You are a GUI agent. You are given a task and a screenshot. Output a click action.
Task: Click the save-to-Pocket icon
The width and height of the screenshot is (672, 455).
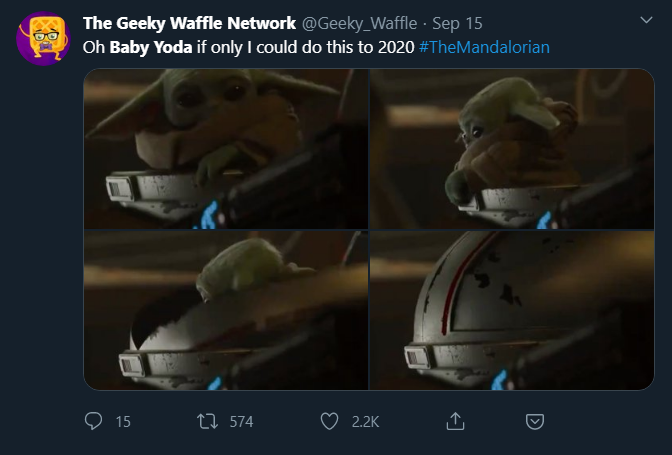click(x=535, y=421)
